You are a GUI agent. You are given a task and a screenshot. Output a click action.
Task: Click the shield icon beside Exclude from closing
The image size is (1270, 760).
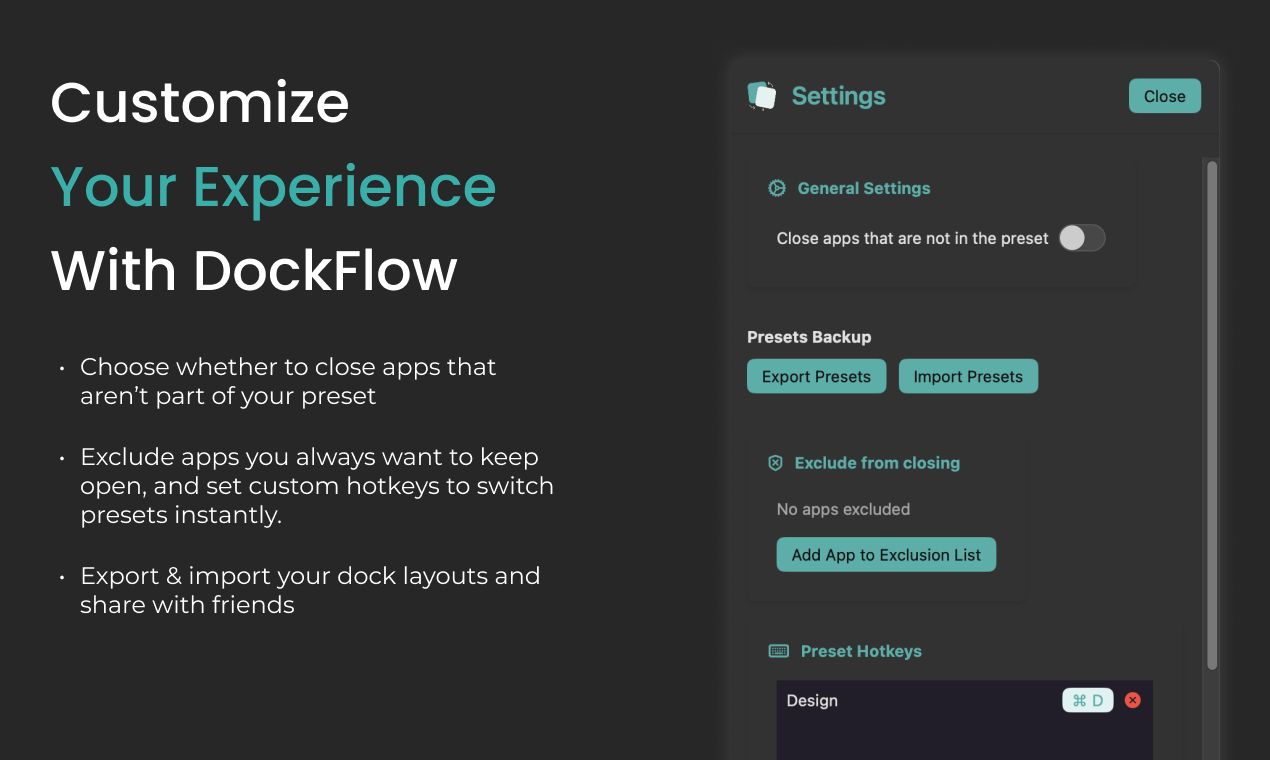(x=775, y=463)
